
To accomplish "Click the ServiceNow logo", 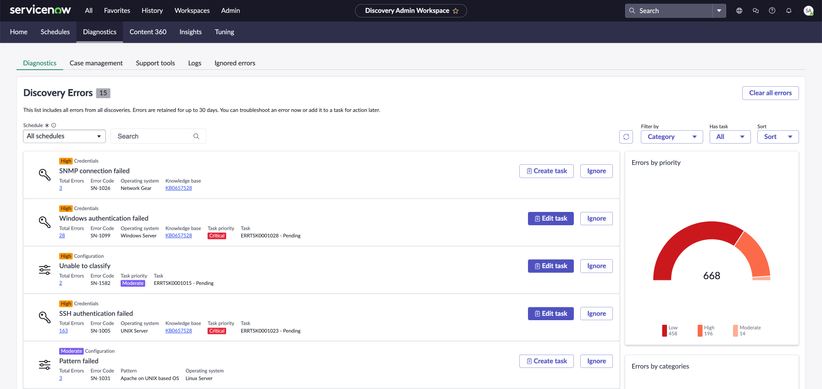I will coord(41,10).
